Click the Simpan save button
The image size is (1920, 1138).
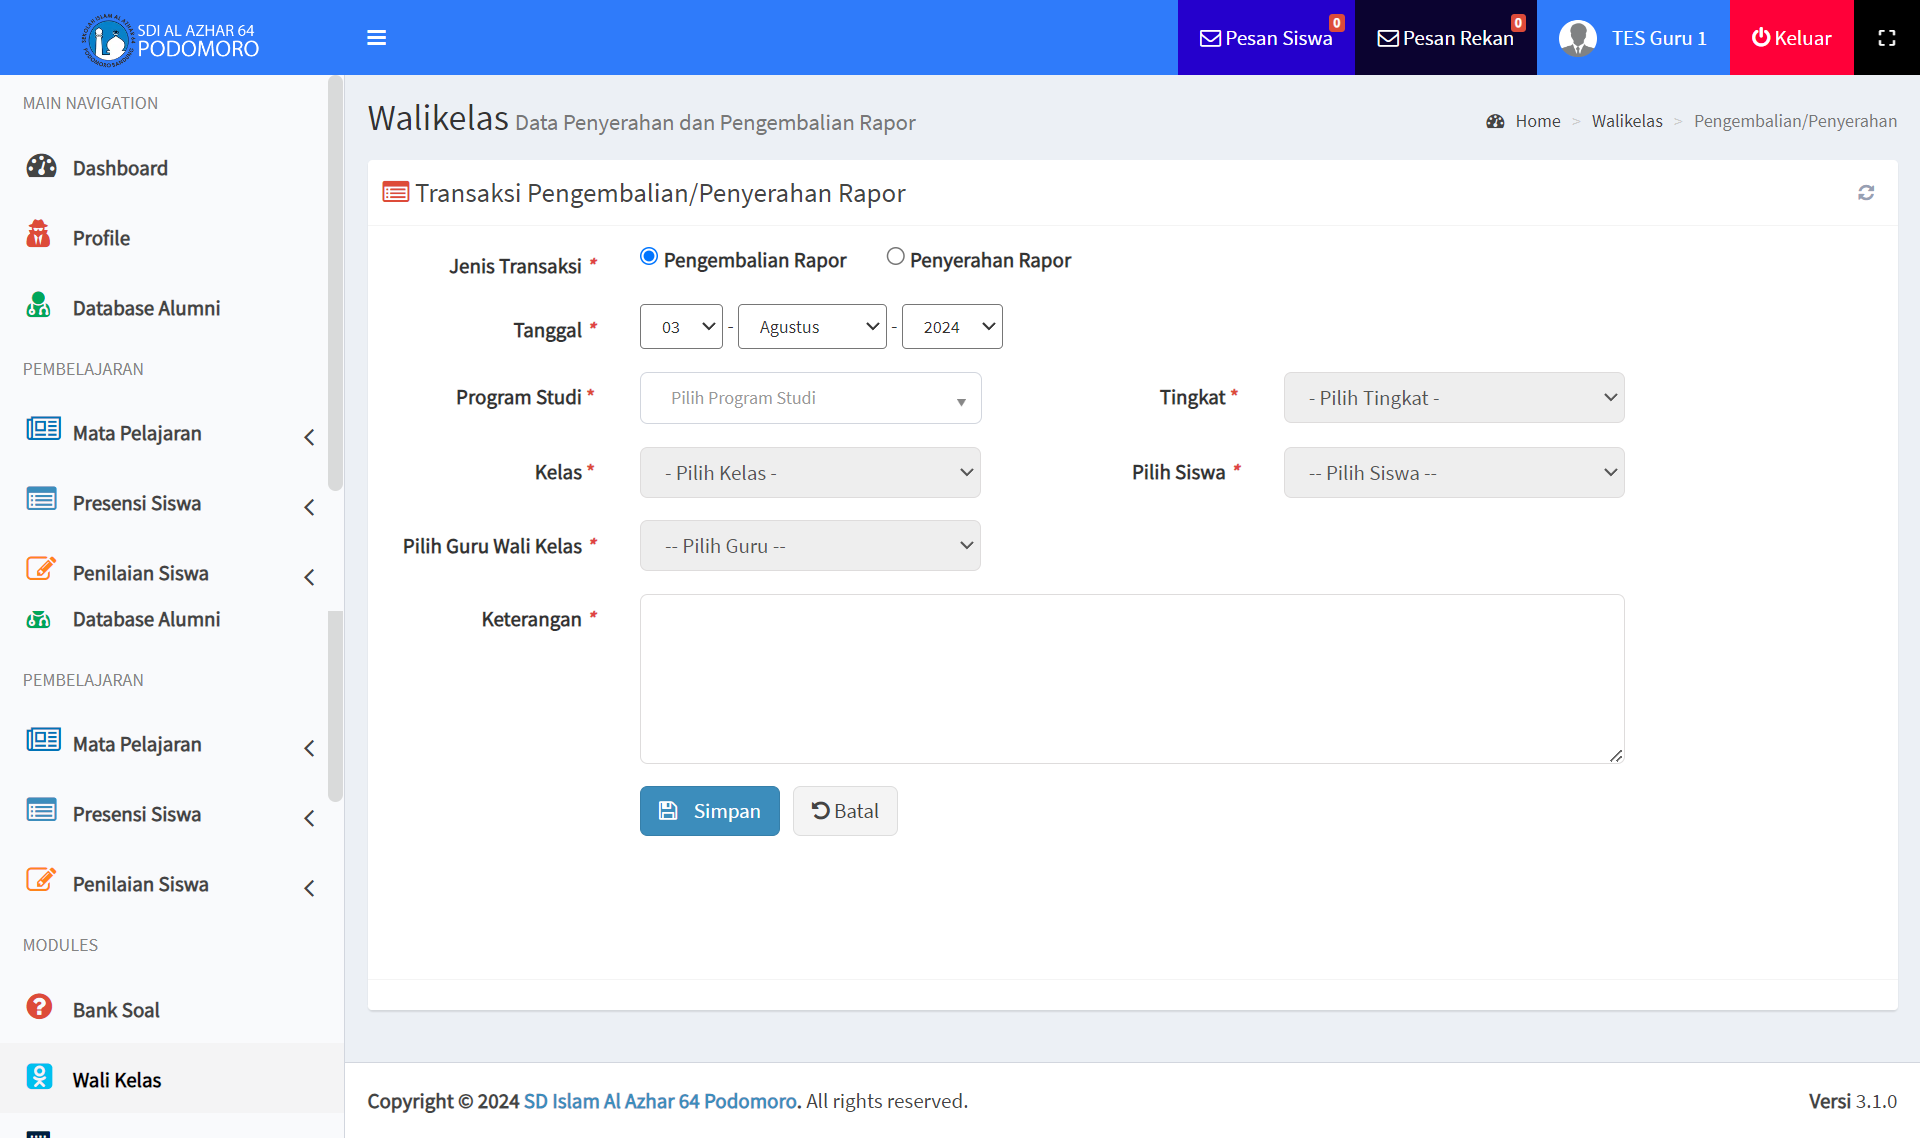[x=709, y=811]
